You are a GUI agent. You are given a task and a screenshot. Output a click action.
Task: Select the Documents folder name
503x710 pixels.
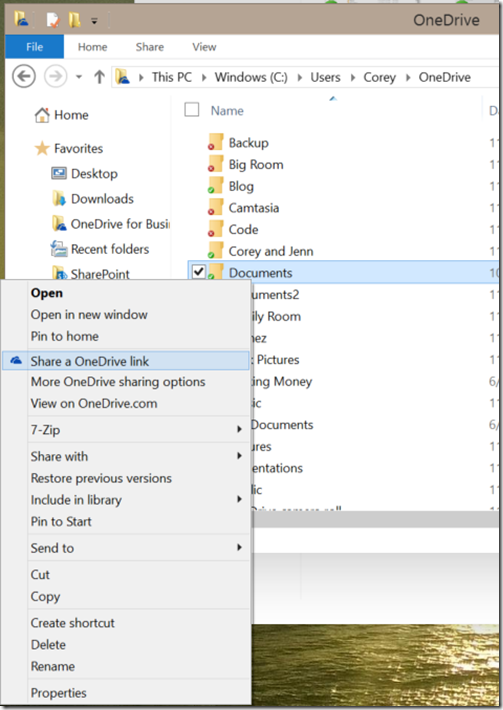tap(260, 273)
